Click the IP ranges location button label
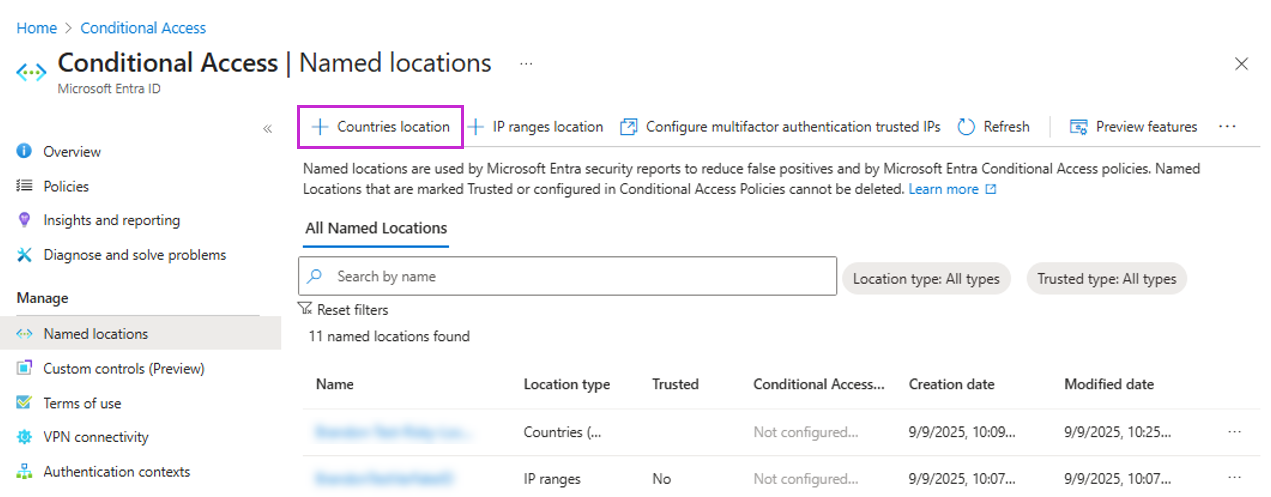The width and height of the screenshot is (1271, 497). [x=548, y=127]
